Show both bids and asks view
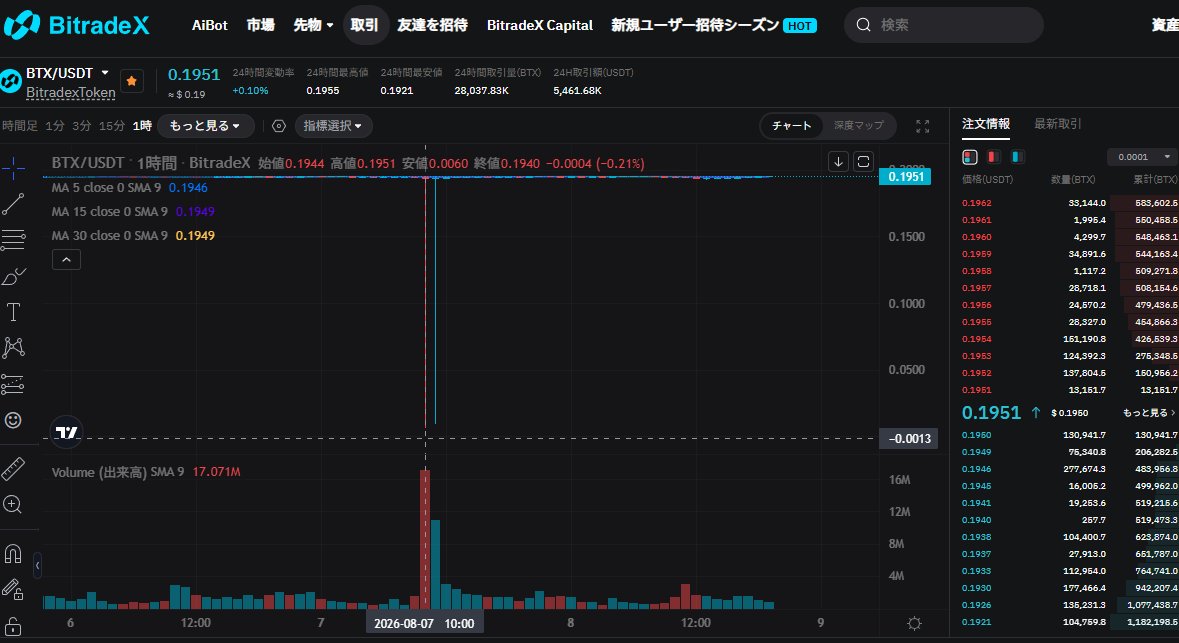Viewport: 1179px width, 643px height. pos(970,157)
